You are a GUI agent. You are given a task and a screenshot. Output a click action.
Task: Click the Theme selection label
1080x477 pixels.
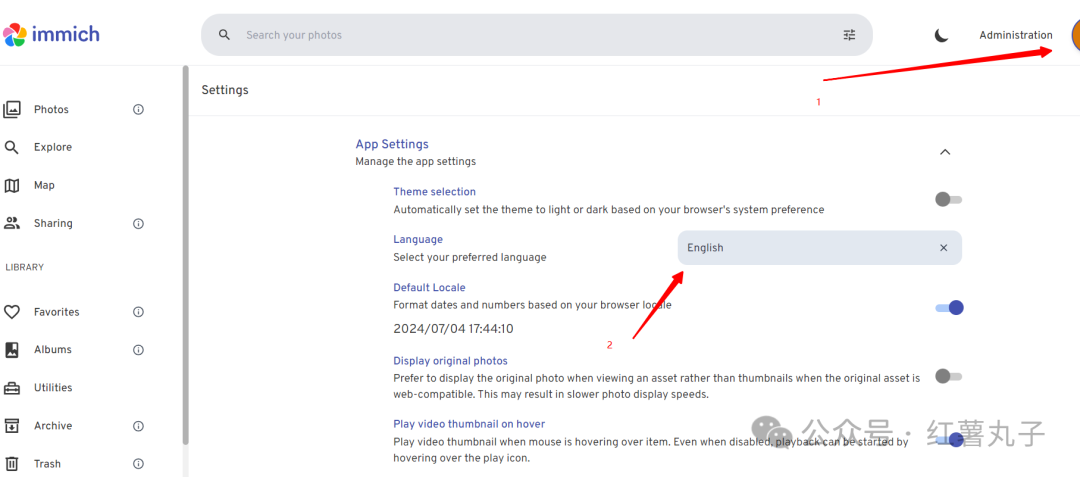point(435,191)
